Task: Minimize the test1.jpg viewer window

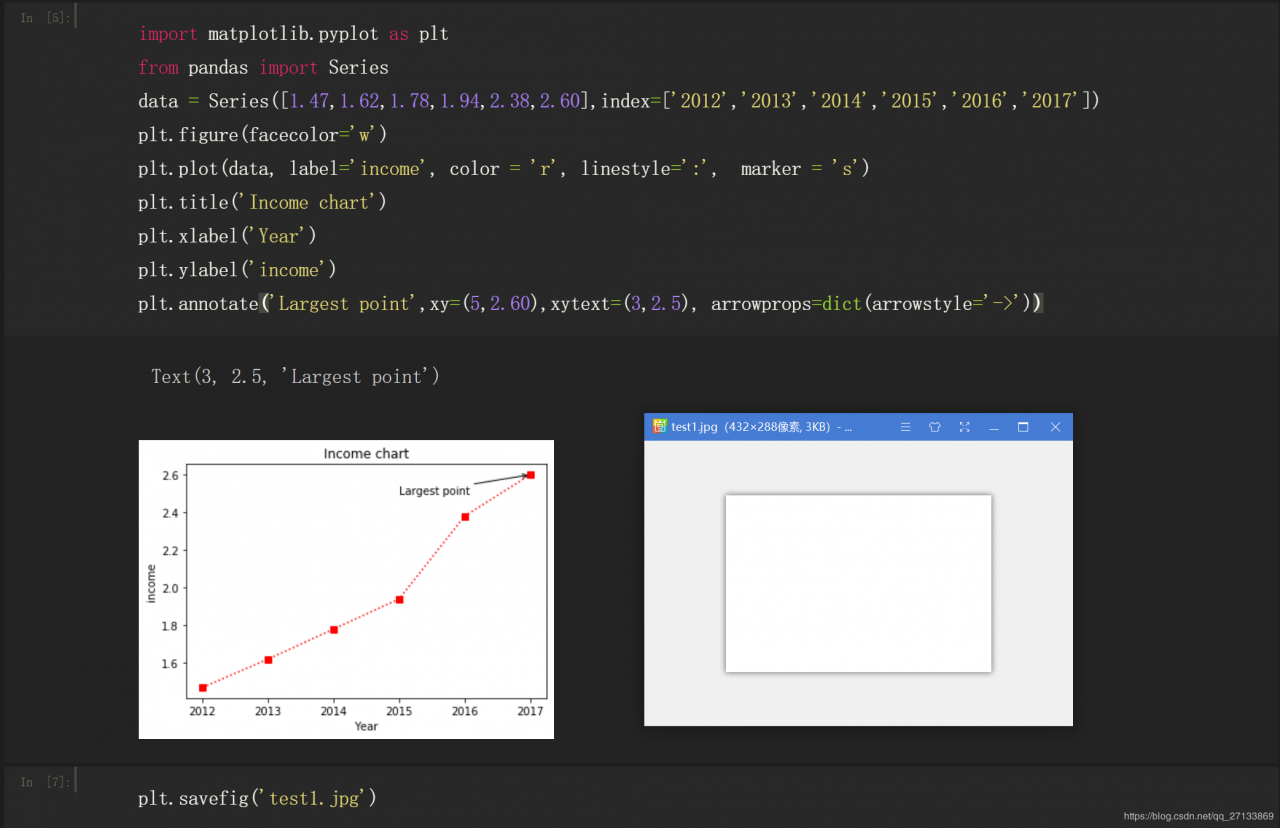Action: [994, 427]
